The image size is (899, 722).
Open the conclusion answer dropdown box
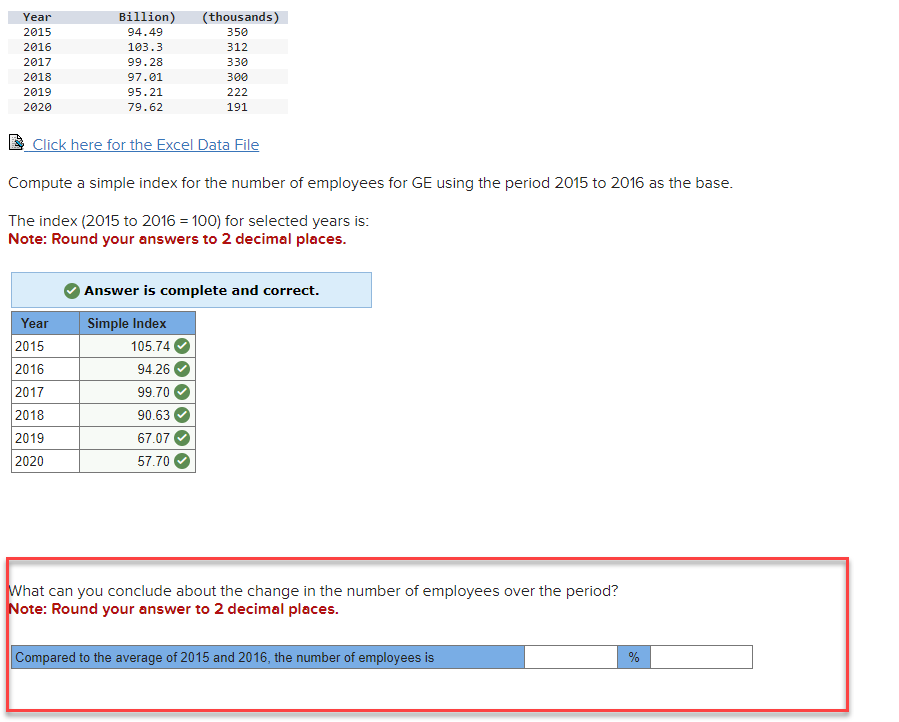click(700, 656)
